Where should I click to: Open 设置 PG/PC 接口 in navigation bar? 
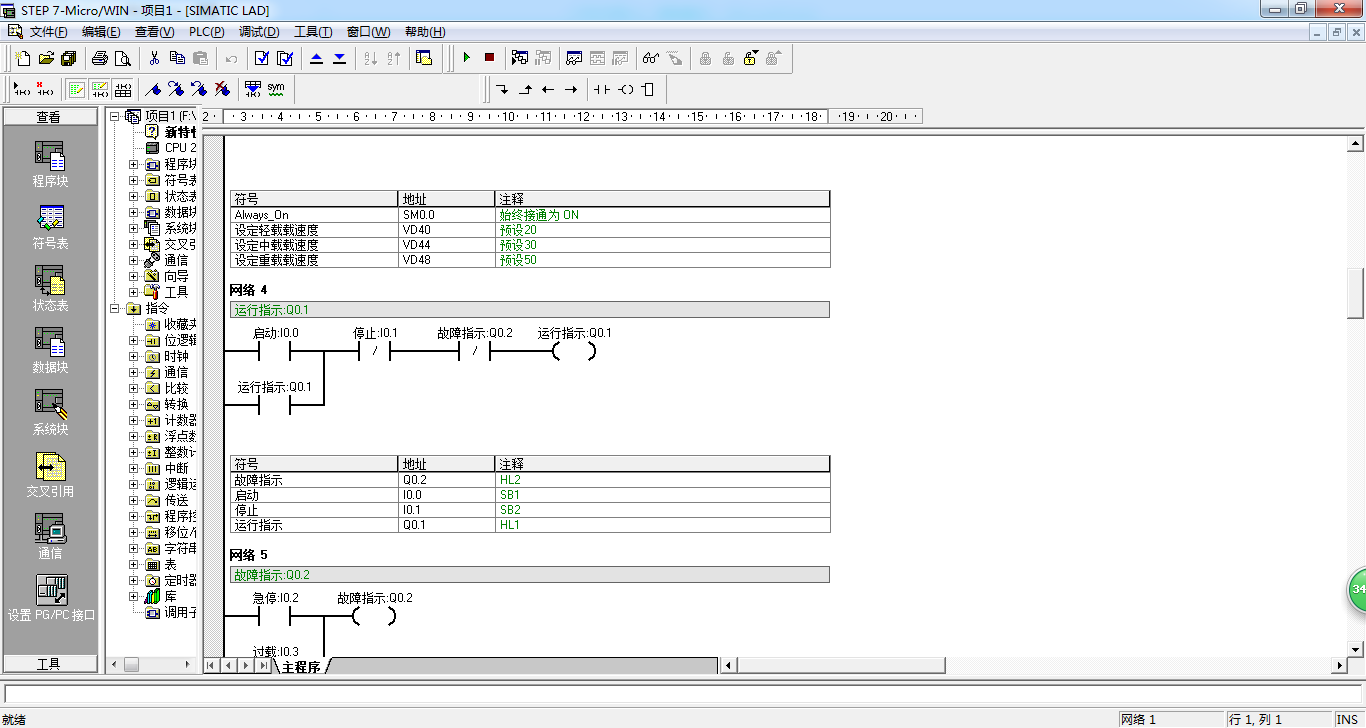[50, 598]
